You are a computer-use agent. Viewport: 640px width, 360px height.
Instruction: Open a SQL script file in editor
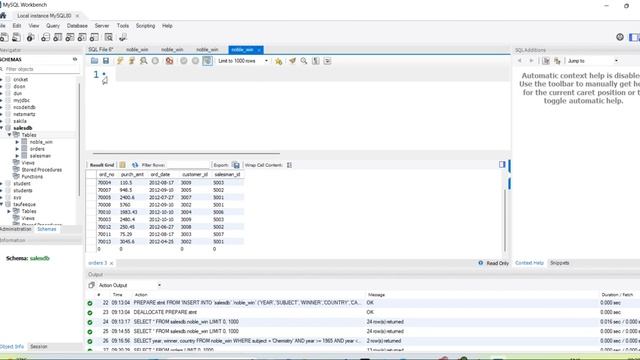pos(94,61)
